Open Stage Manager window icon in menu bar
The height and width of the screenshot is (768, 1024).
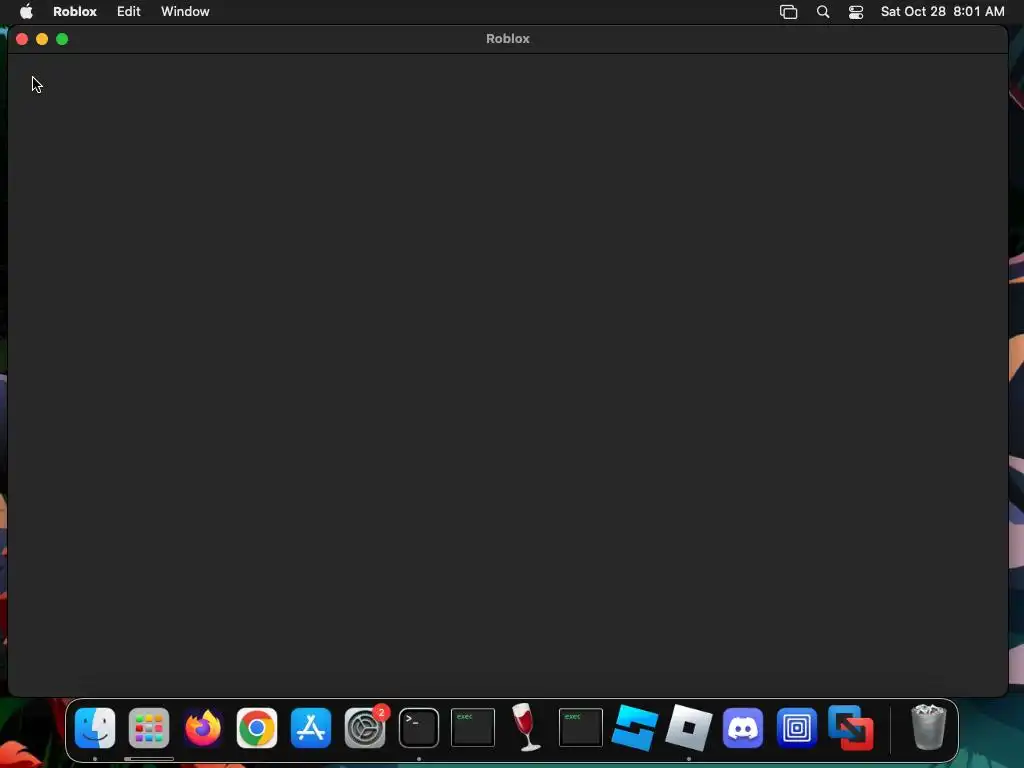pyautogui.click(x=788, y=12)
